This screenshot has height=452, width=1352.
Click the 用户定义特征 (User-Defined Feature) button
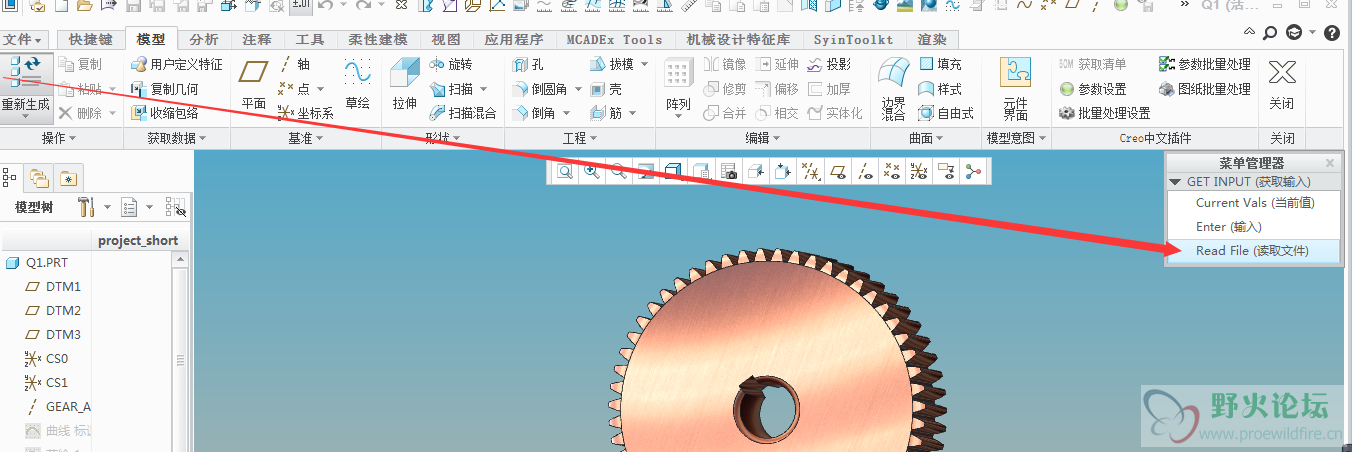177,64
